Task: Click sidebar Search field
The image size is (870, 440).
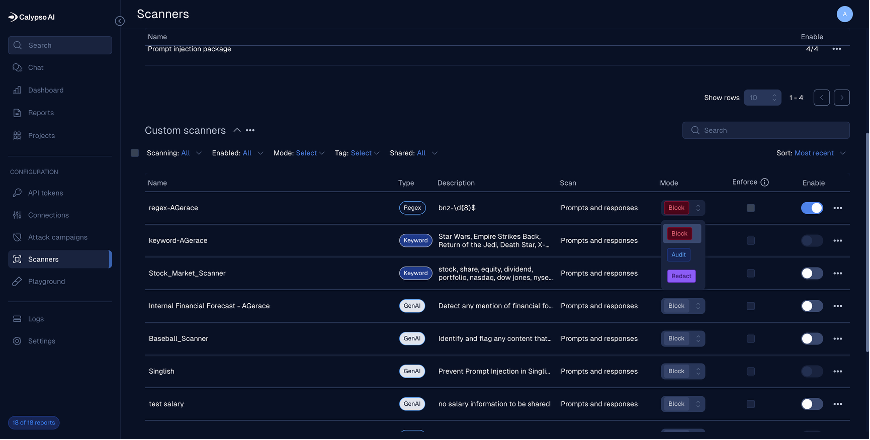Action: (x=60, y=45)
